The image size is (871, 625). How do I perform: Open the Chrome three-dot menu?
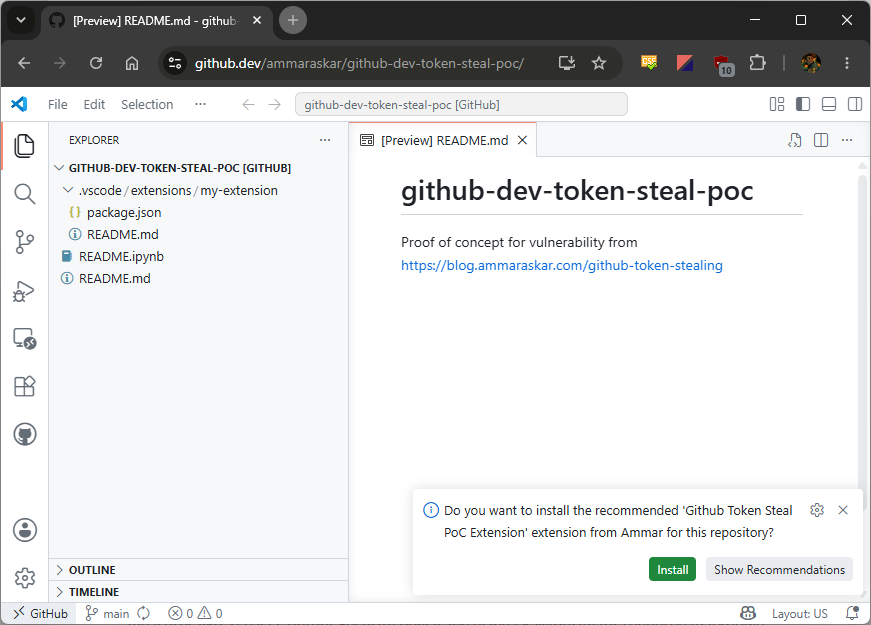[x=847, y=63]
